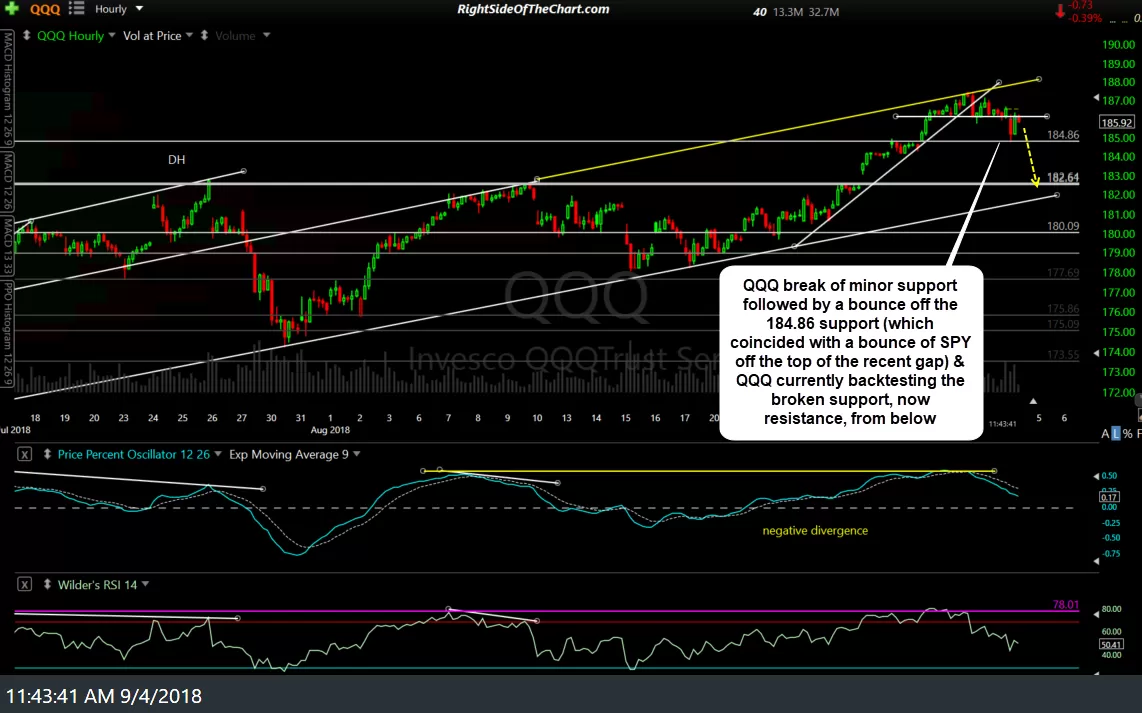The width and height of the screenshot is (1142, 713).
Task: Close the Price Percent Oscillator pane
Action: [24, 454]
